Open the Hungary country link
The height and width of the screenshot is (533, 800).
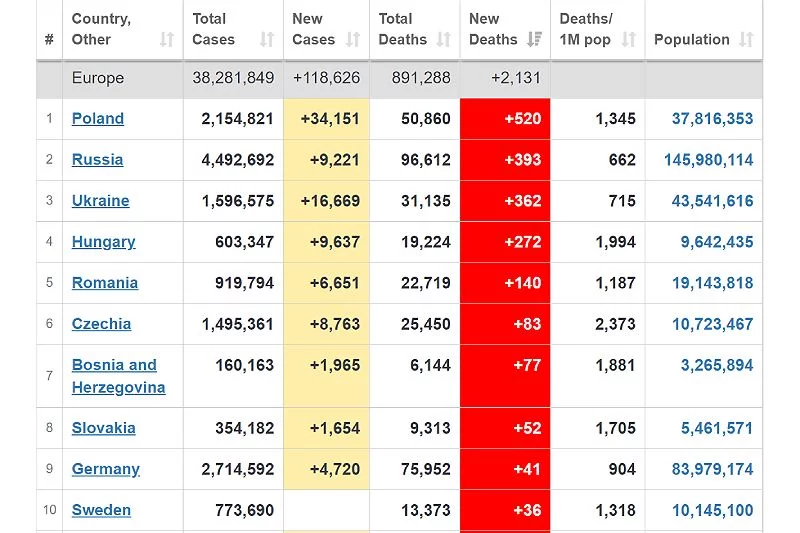(x=104, y=242)
